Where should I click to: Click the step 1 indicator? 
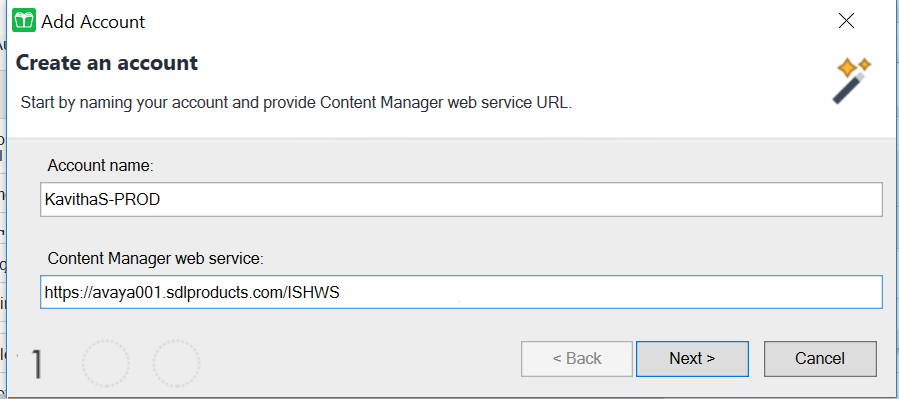click(36, 363)
